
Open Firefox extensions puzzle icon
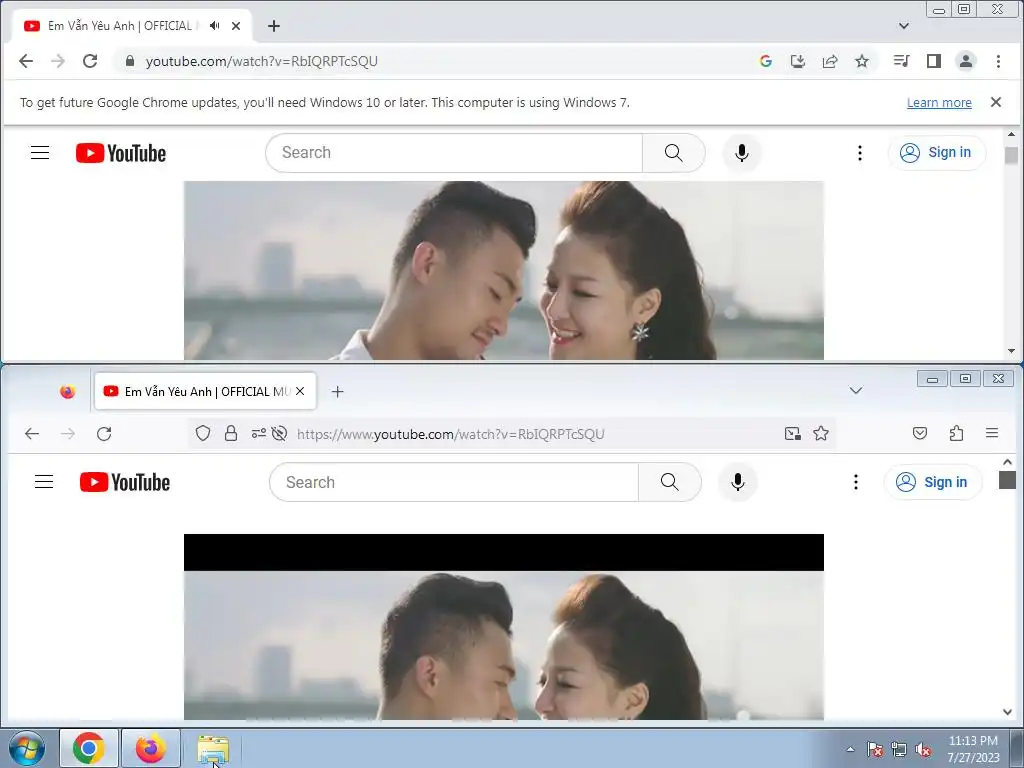point(956,433)
